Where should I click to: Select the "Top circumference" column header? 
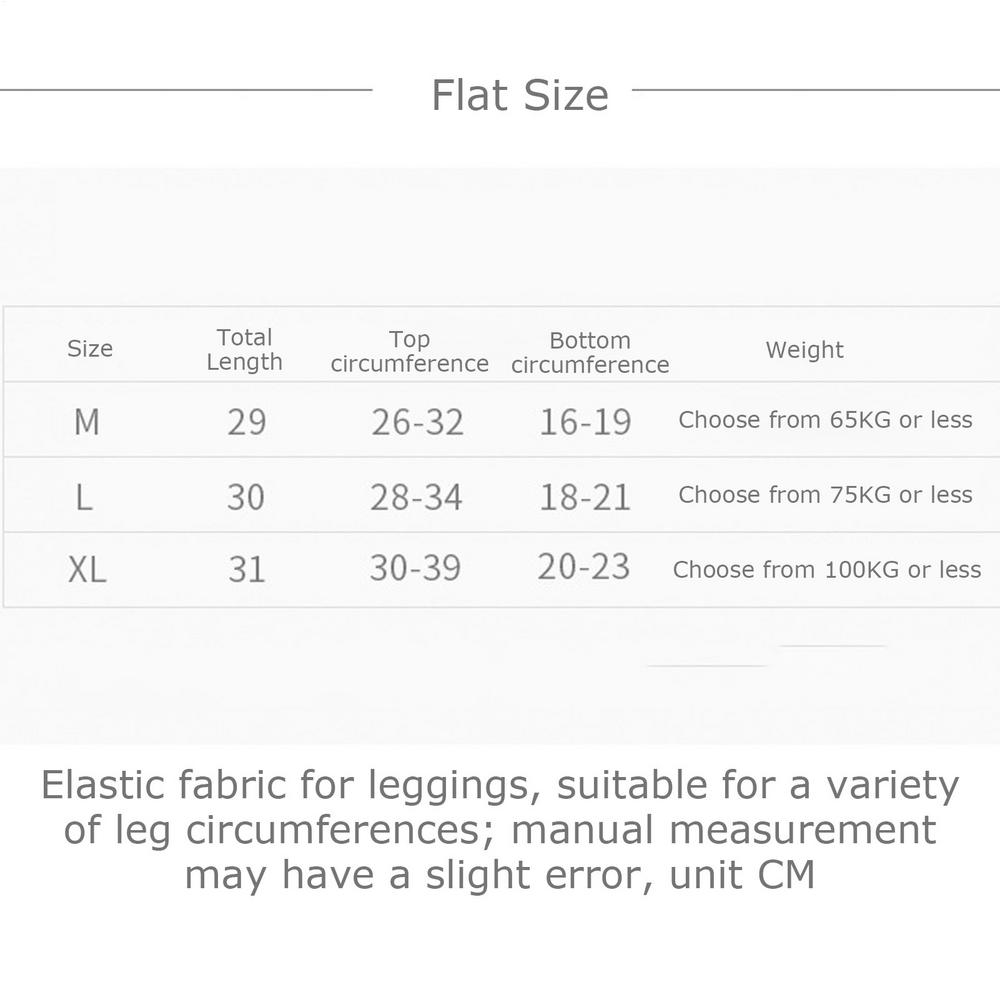pos(409,352)
